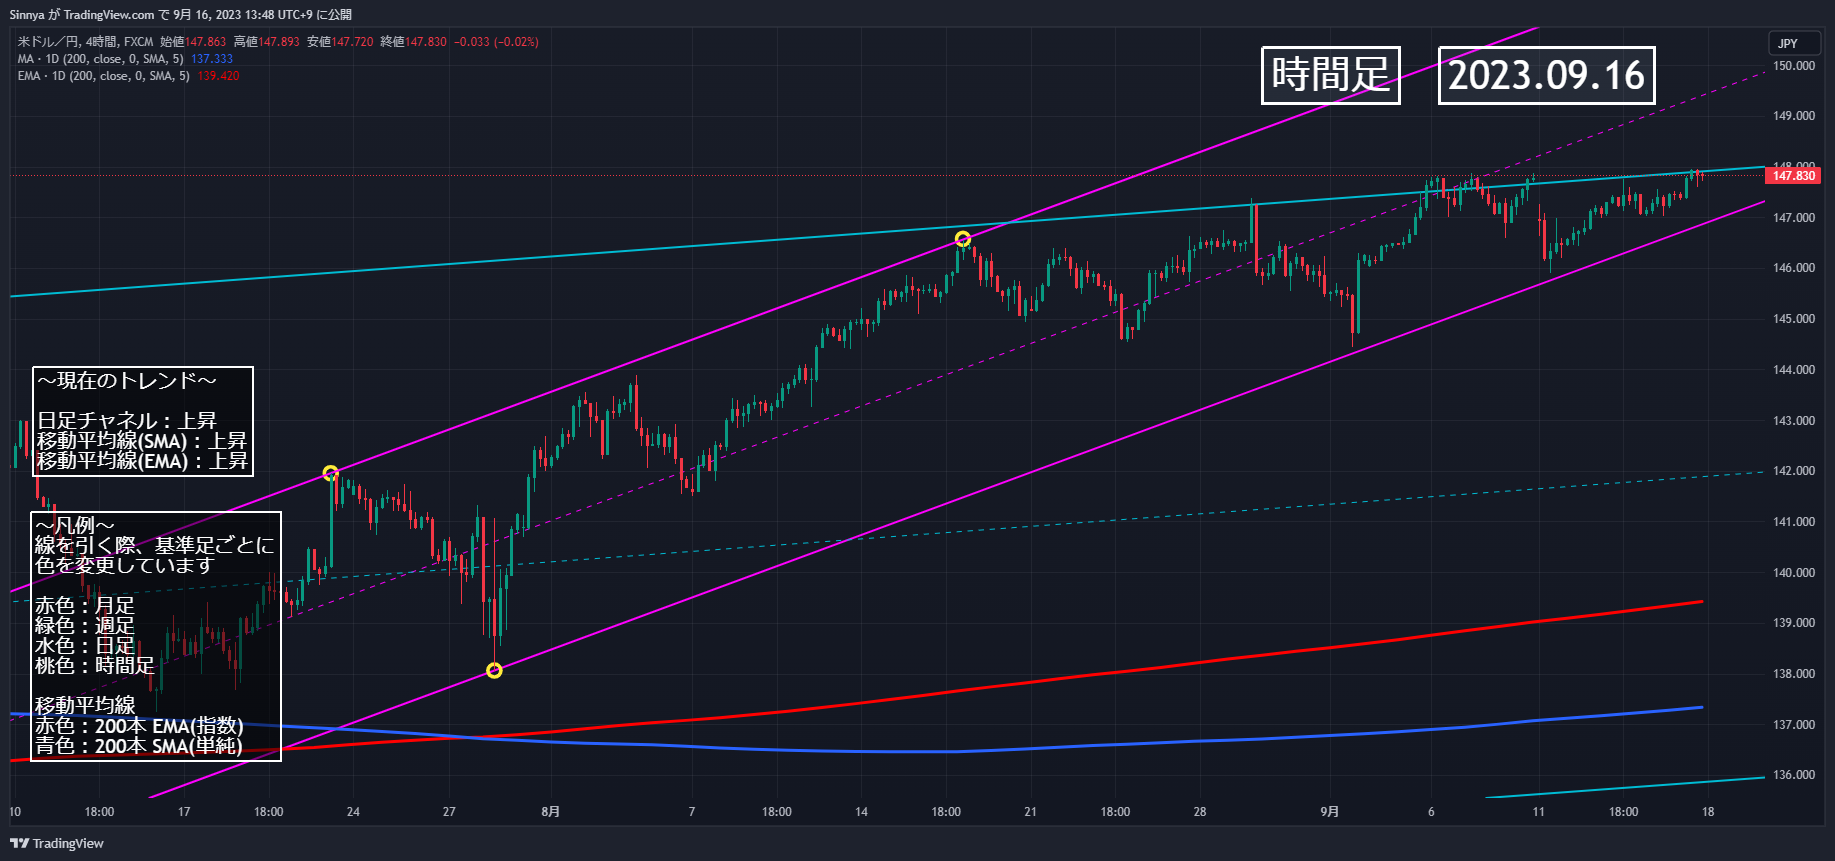Click the 28 date label on the time axis
1835x861 pixels.
1200,812
